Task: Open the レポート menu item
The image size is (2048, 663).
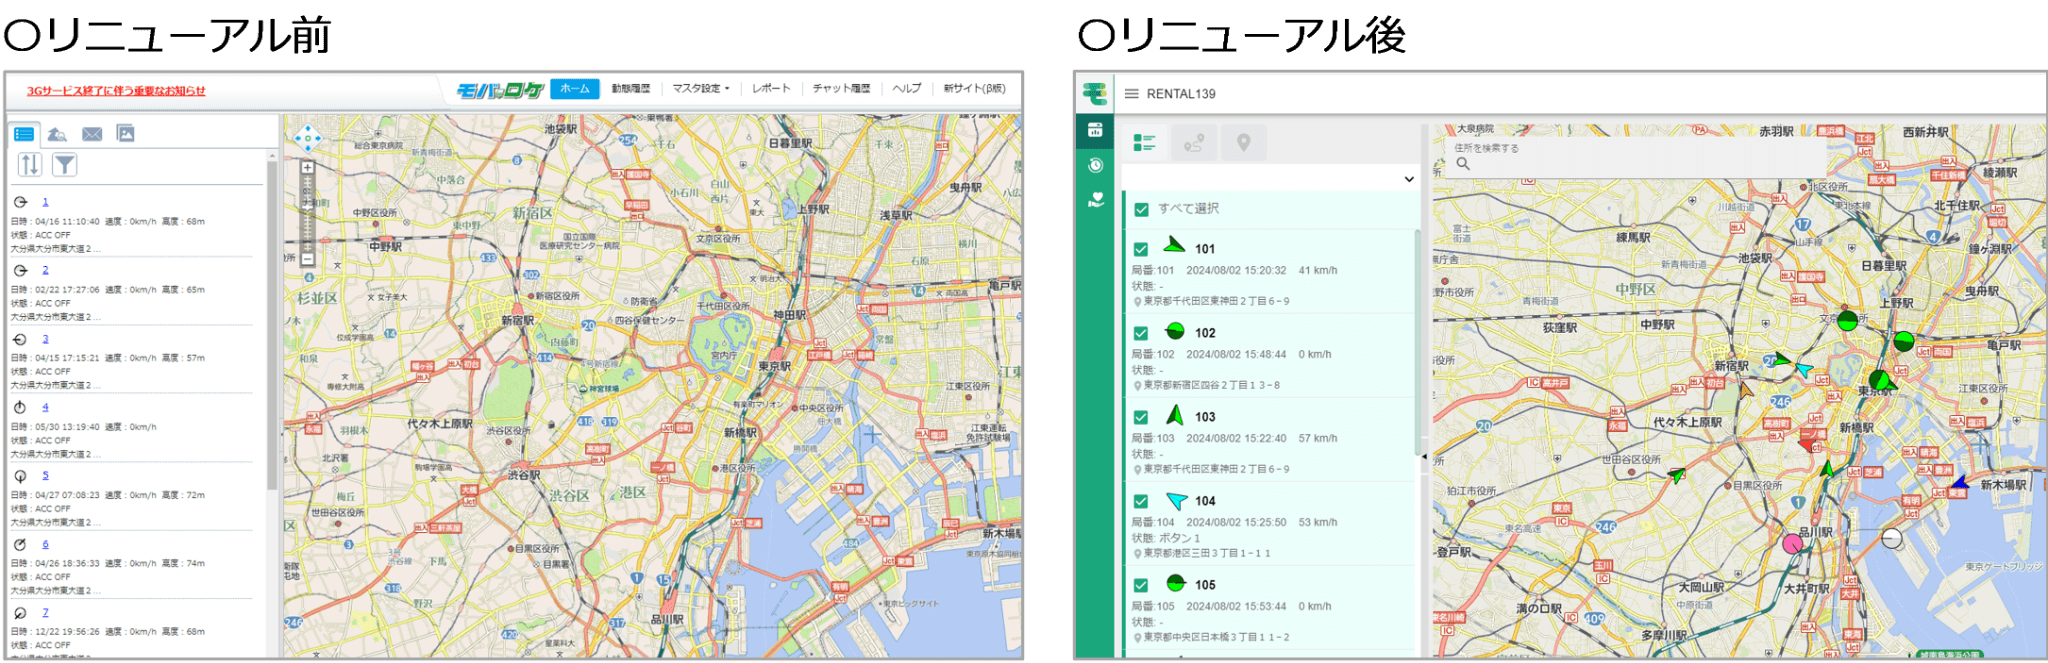Action: coord(770,89)
